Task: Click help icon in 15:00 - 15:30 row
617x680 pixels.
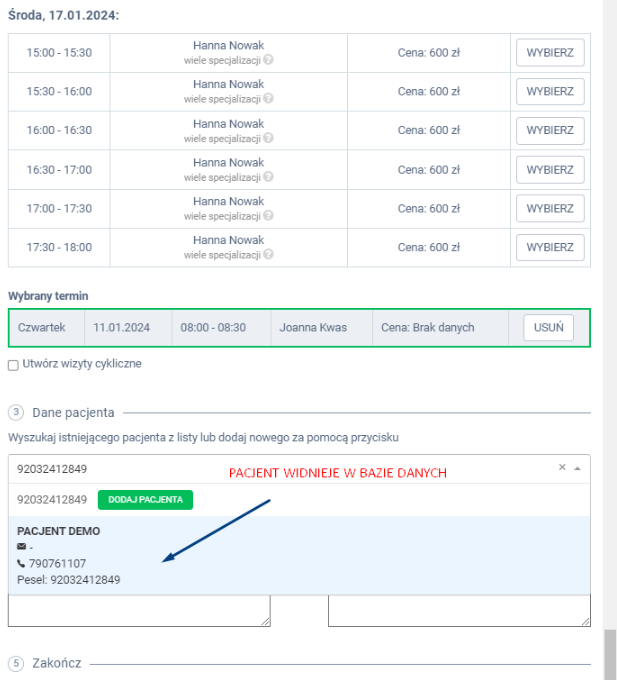Action: click(x=268, y=59)
